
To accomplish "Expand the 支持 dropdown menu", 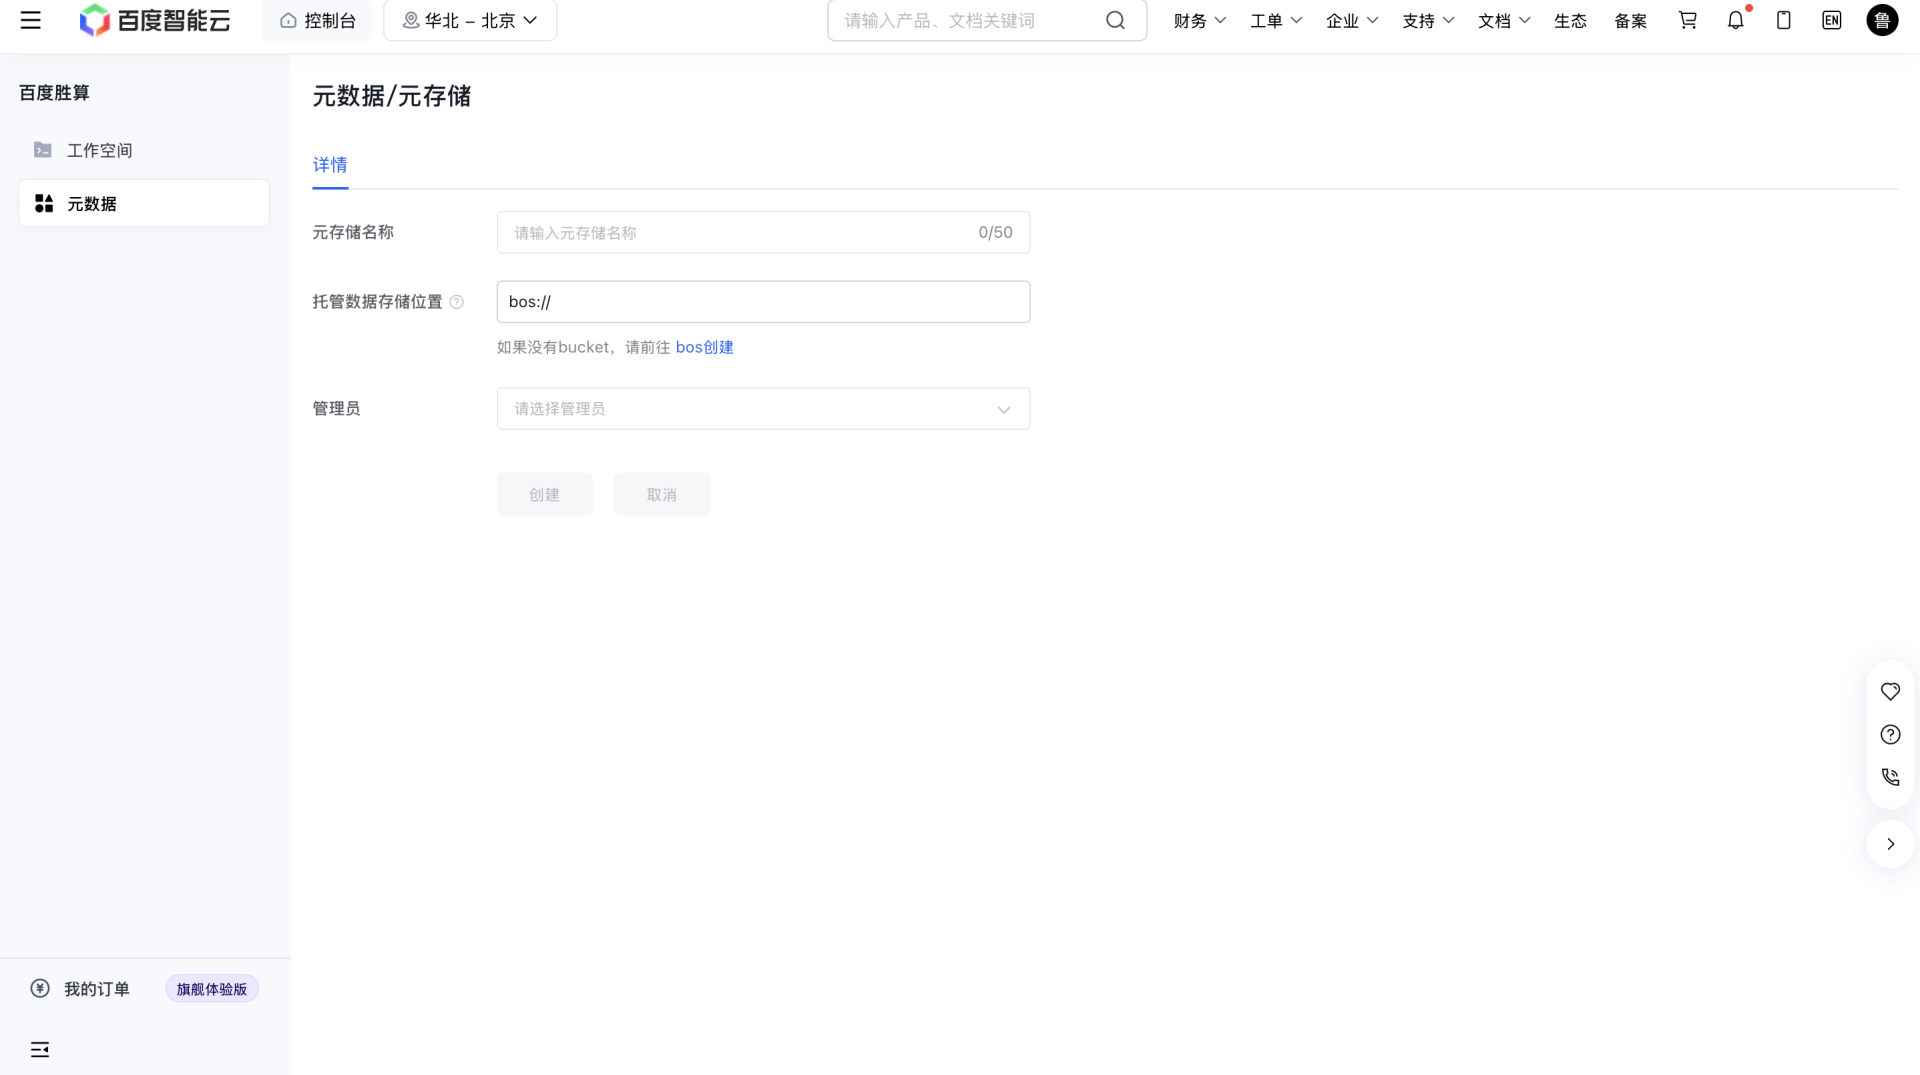I will tap(1428, 20).
